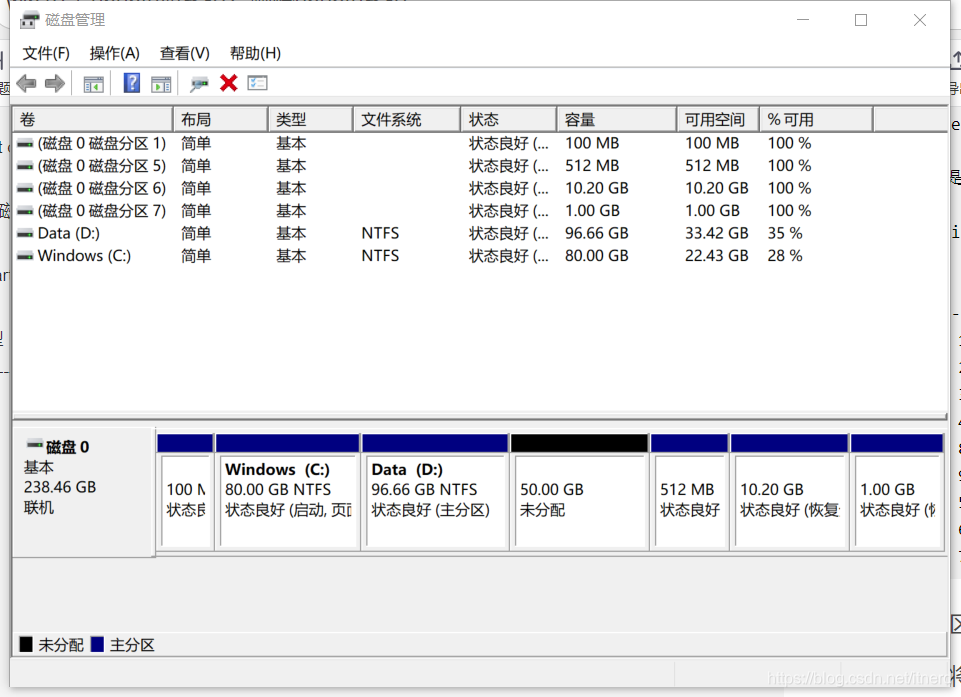Click NTFS file system cell for Windows (C:)
The image size is (961, 697).
point(380,256)
